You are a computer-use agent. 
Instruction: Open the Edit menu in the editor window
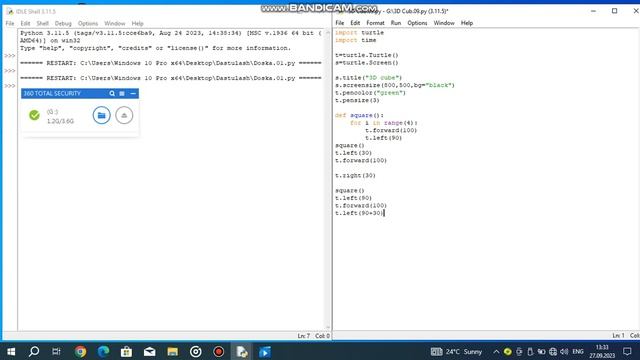(355, 23)
